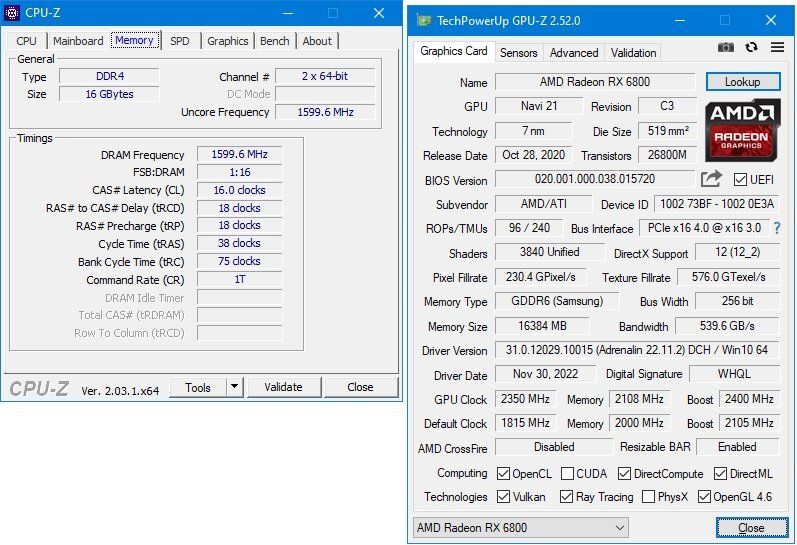Click the BIOS Version field value
This screenshot has width=797, height=545.
click(595, 179)
